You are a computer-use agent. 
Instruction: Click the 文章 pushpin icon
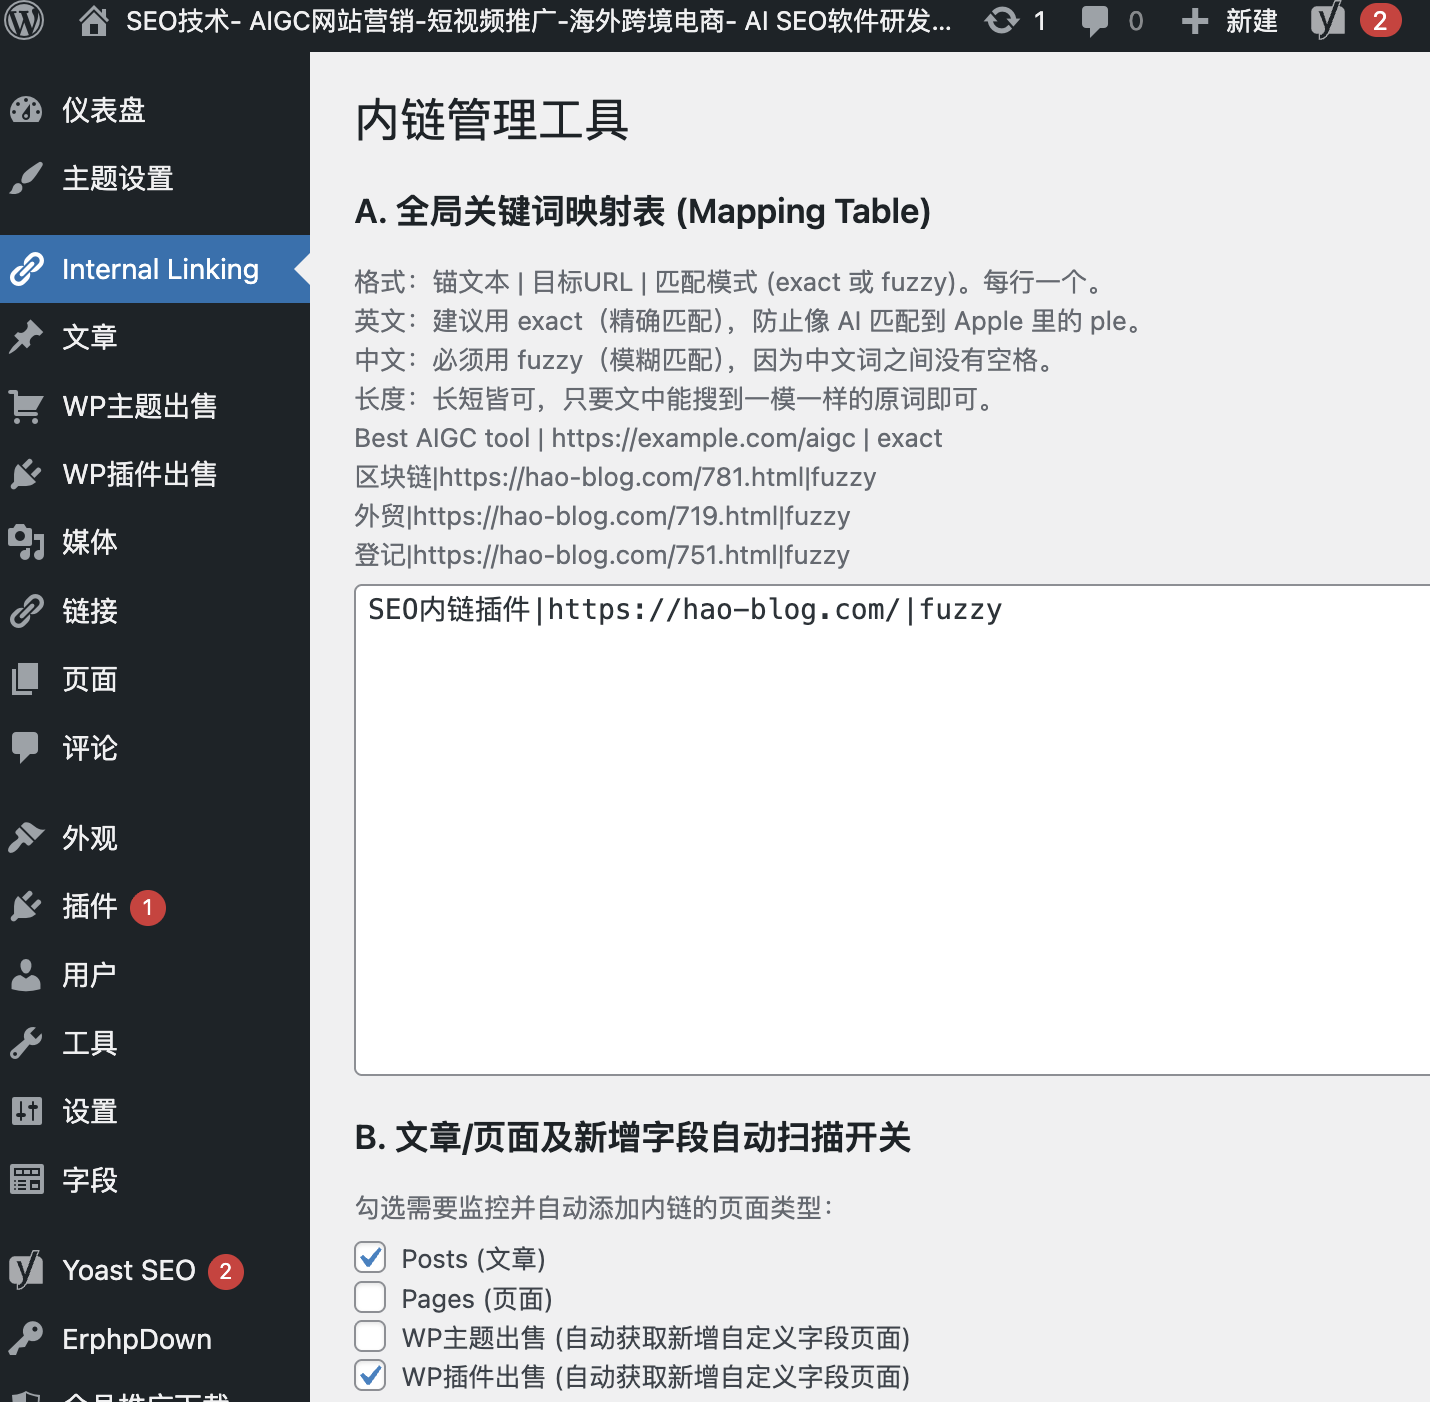(x=26, y=337)
